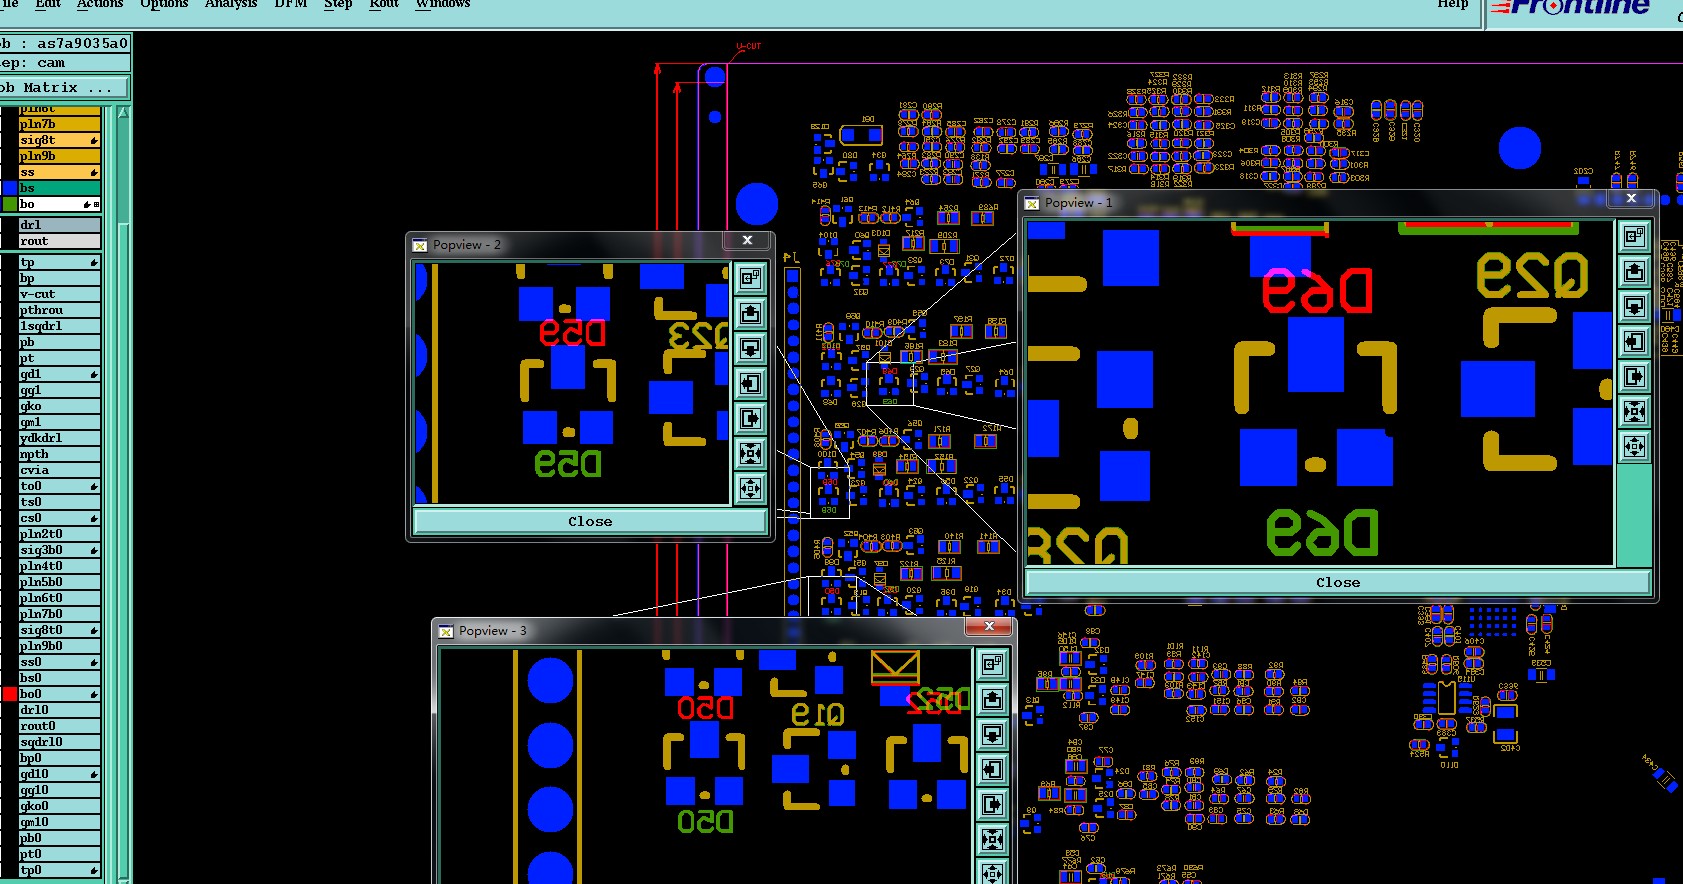Open the Analysis menu
1683x884 pixels.
[x=231, y=5]
